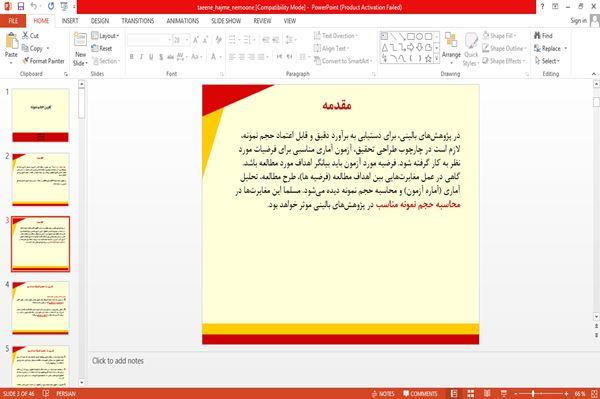Image resolution: width=600 pixels, height=399 pixels.
Task: Start Slide Show from the status bar icon
Action: click(504, 394)
